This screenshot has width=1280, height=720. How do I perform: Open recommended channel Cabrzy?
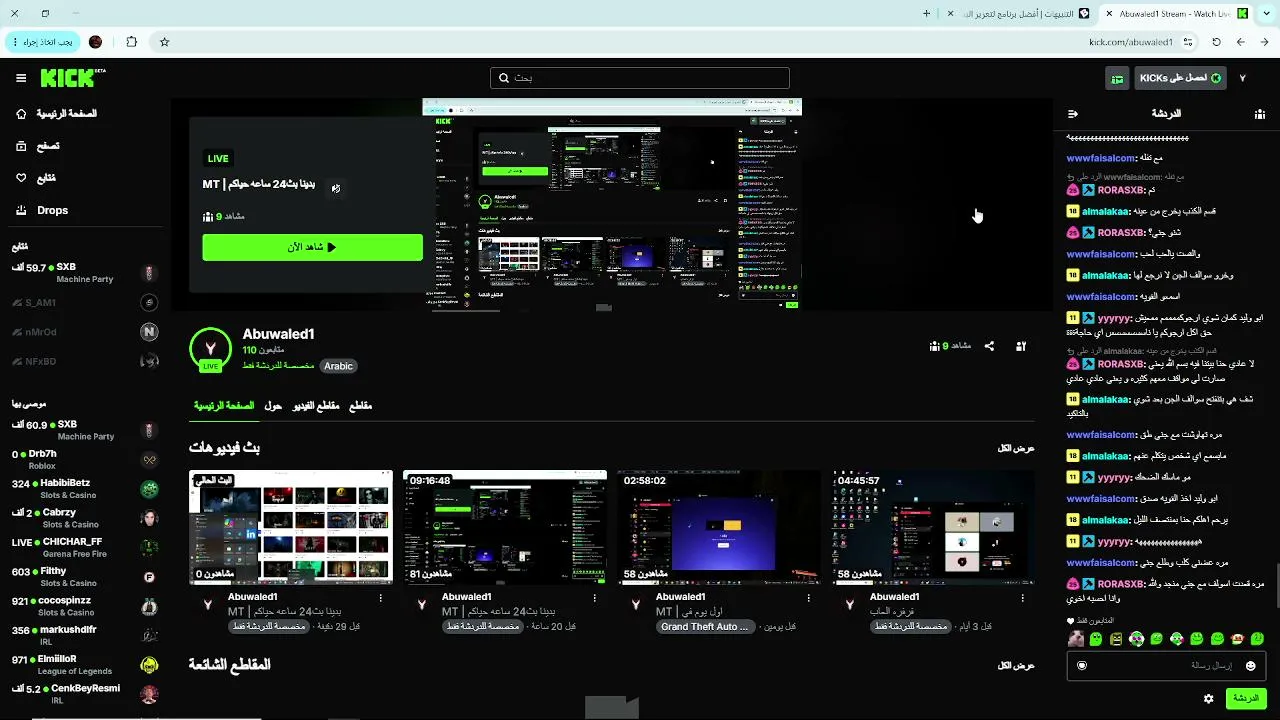[85, 518]
